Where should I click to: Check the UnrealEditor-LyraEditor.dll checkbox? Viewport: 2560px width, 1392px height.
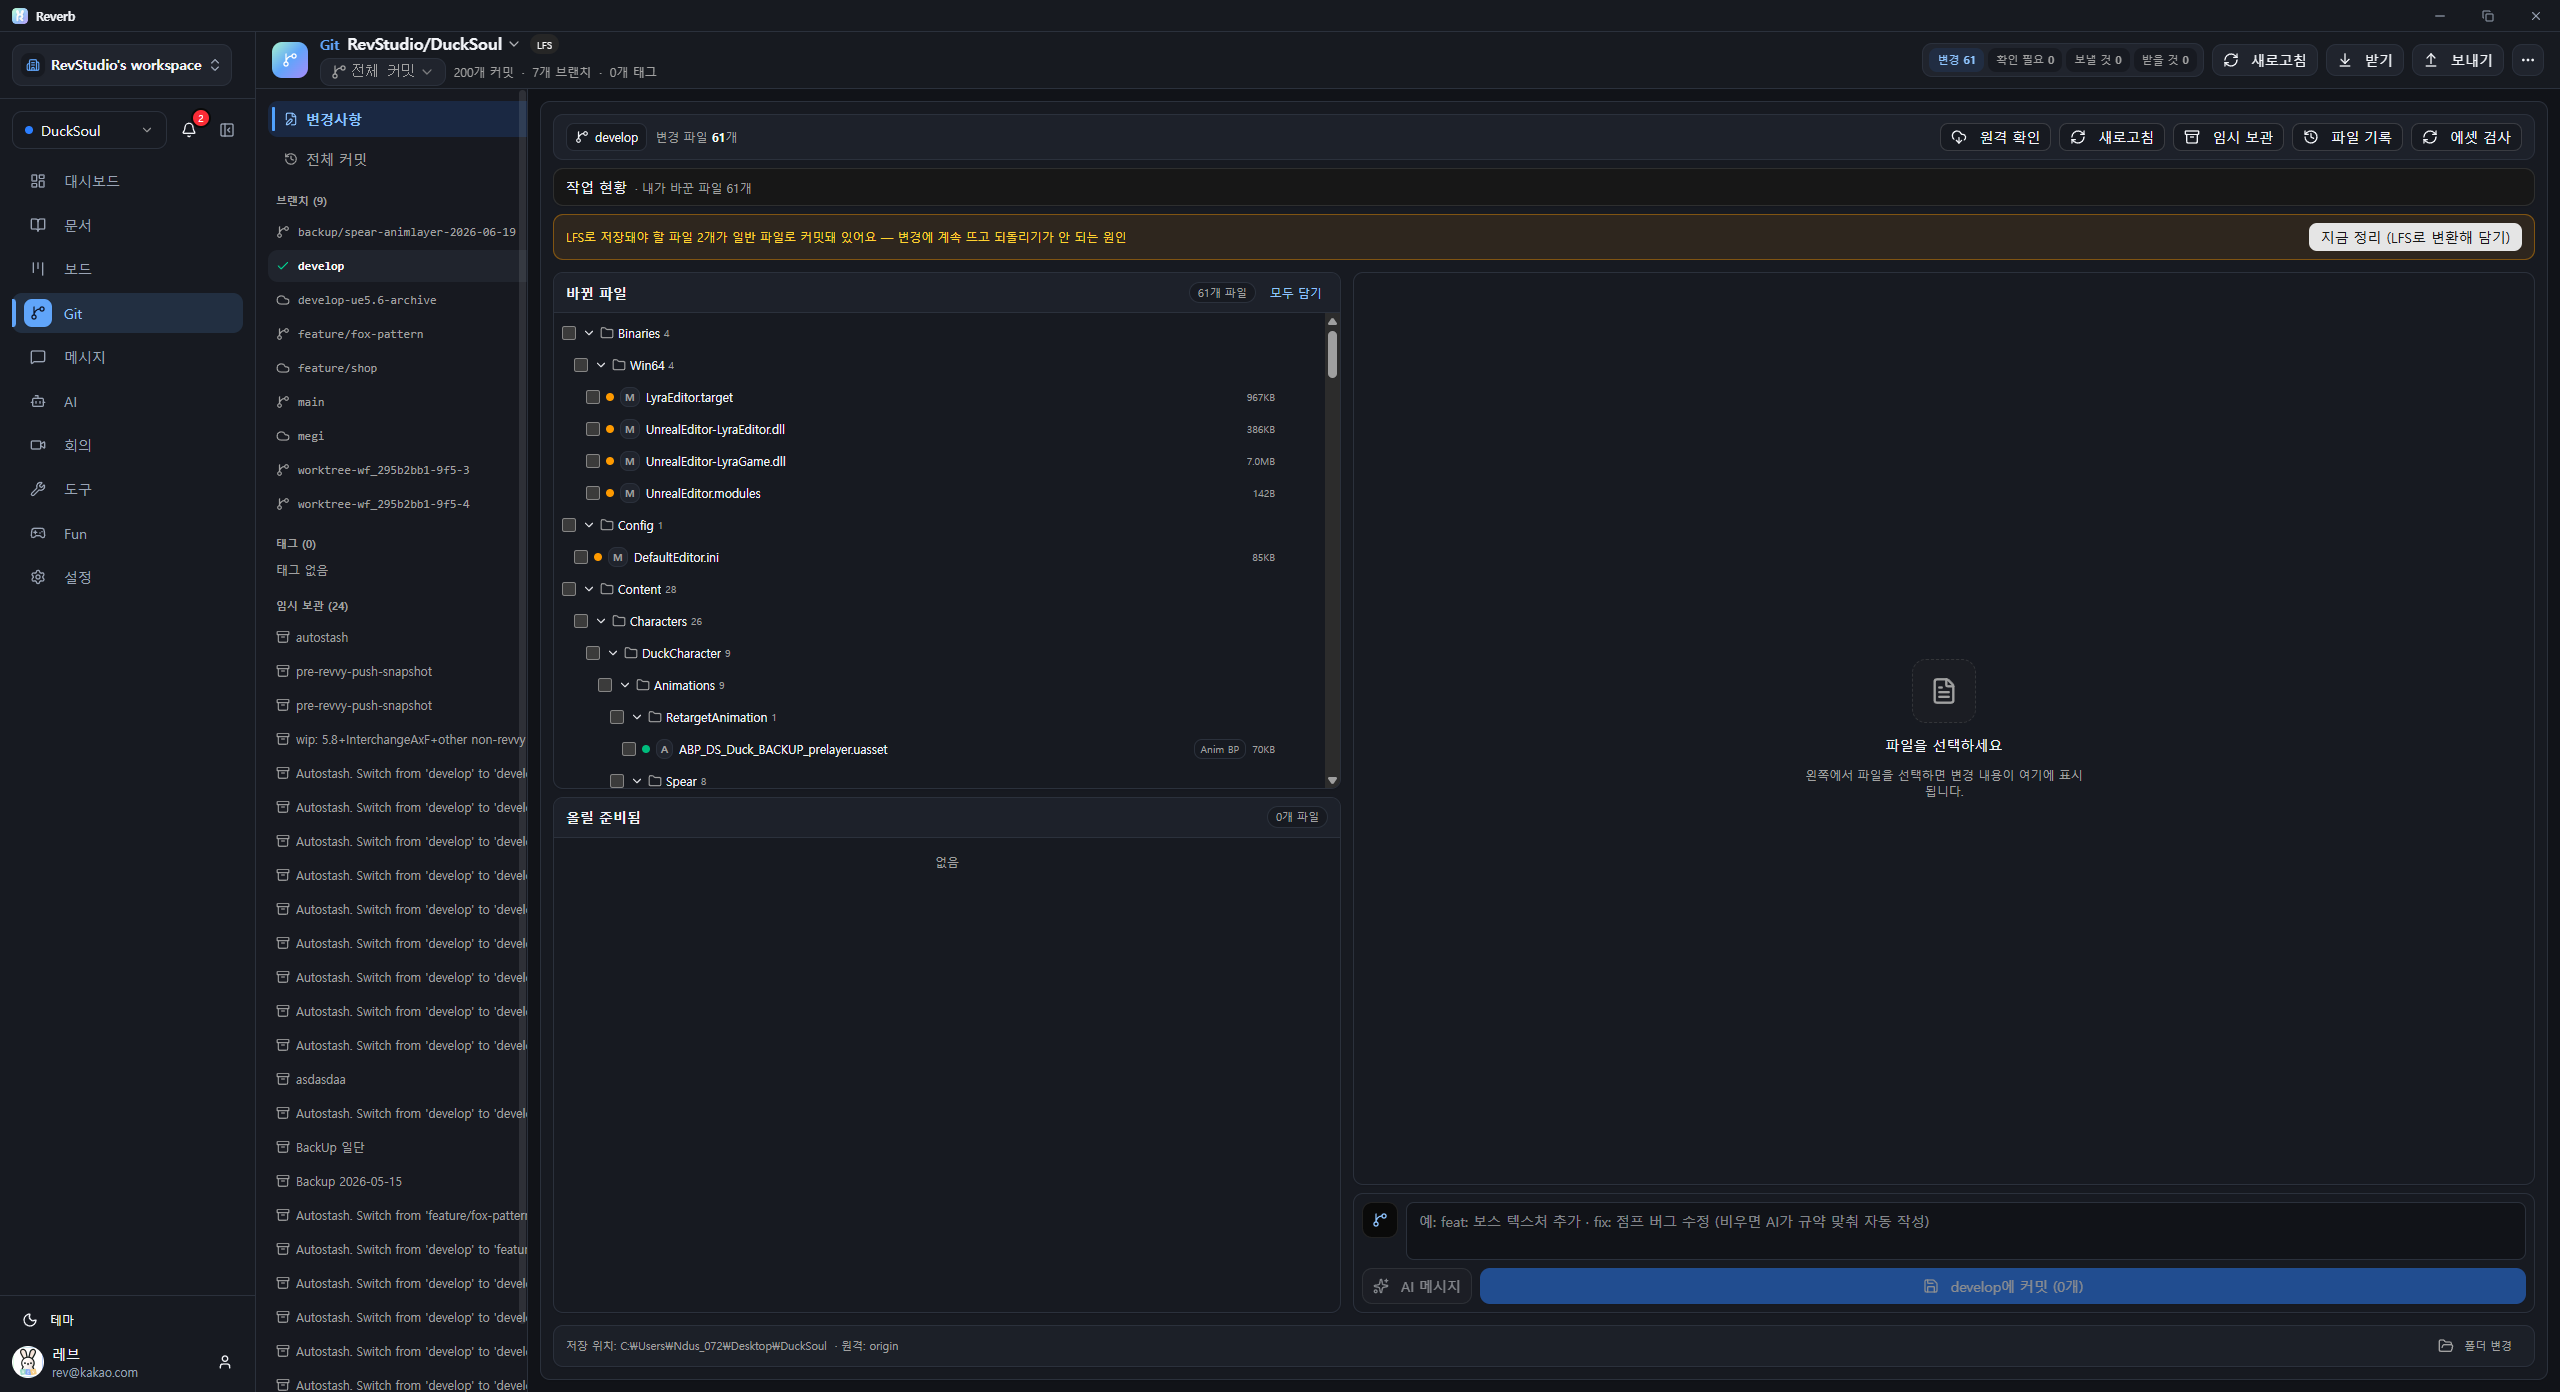593,429
